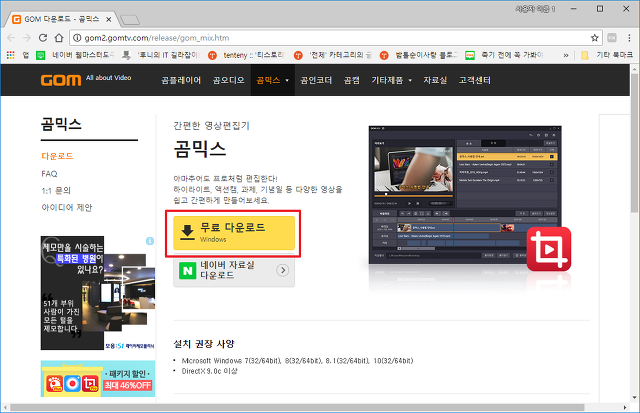
Task: Open 곰인코더 in the navigation
Action: (x=316, y=80)
